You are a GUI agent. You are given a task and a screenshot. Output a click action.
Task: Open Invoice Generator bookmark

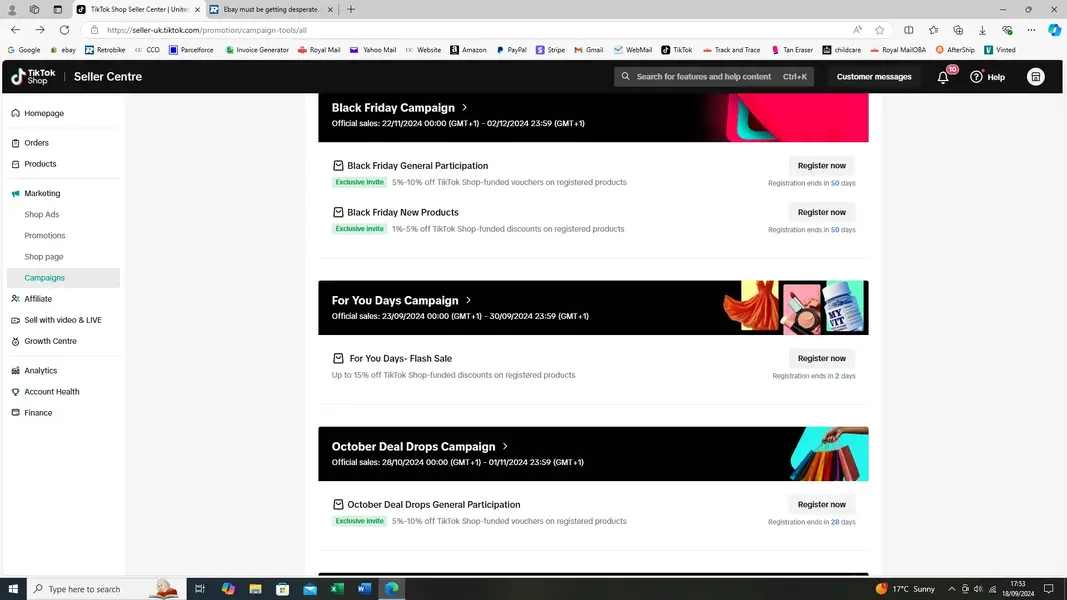pyautogui.click(x=257, y=50)
